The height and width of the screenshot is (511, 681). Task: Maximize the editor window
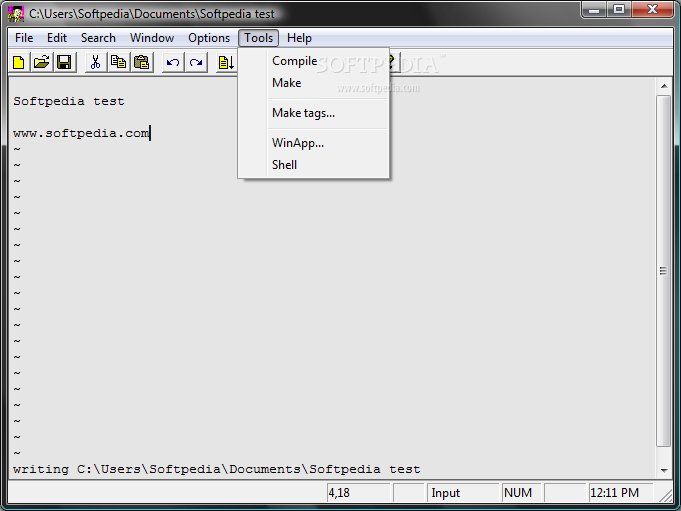[619, 10]
